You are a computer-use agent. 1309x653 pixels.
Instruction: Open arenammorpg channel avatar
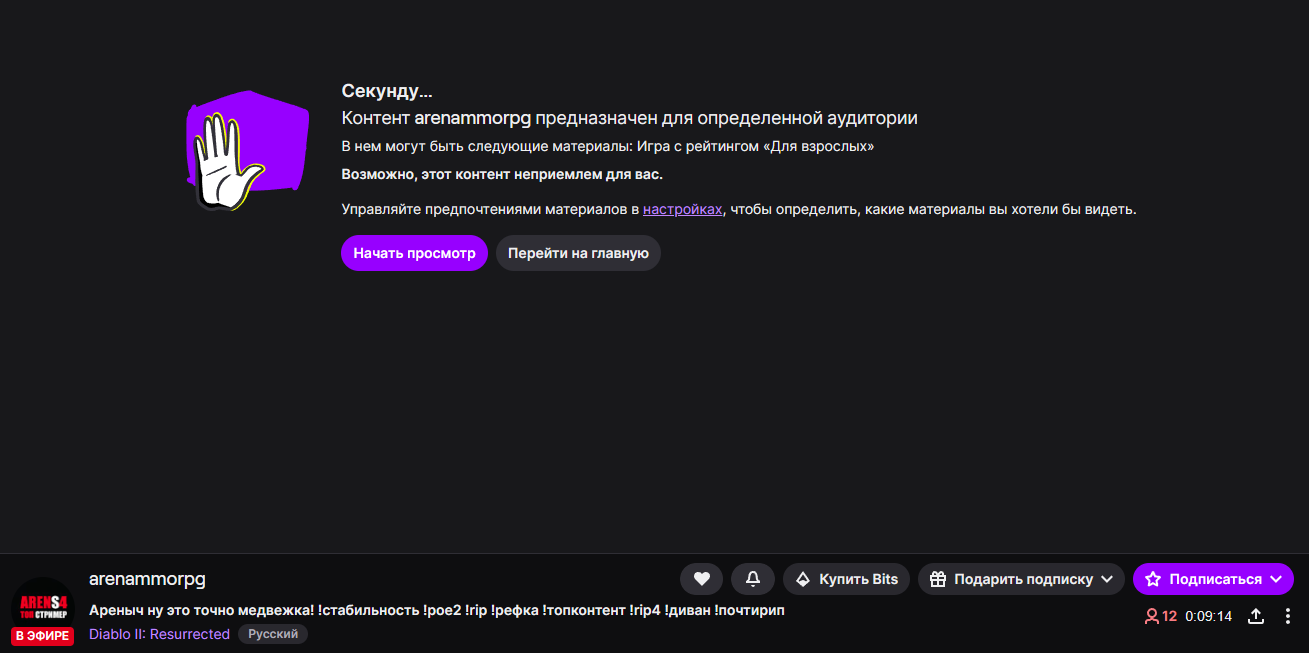click(42, 605)
